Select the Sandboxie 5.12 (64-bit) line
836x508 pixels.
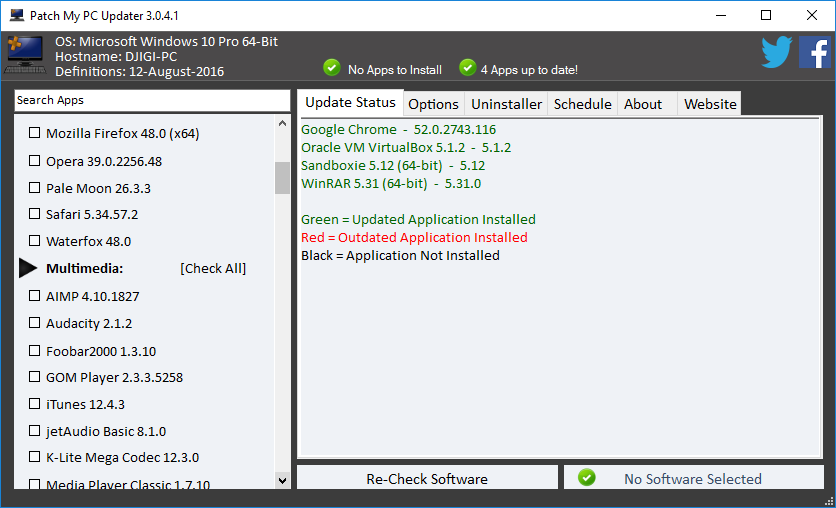tap(393, 166)
